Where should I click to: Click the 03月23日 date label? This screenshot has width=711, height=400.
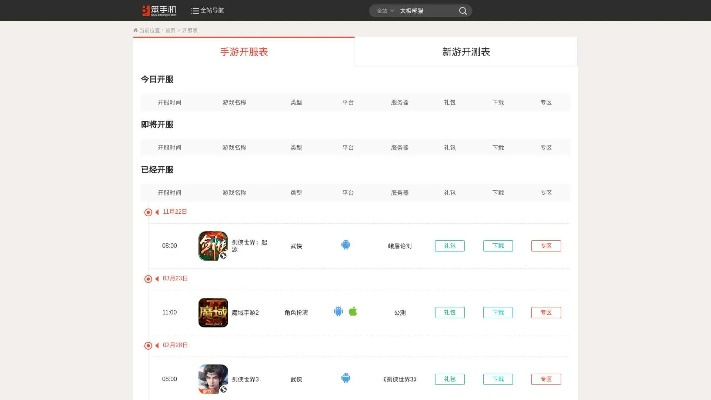tap(175, 278)
